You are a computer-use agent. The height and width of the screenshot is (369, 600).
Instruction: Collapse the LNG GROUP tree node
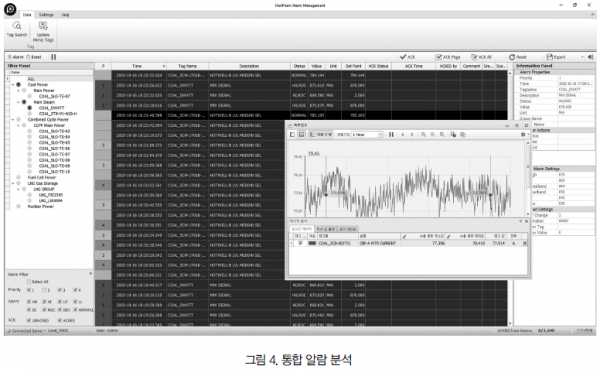[x=18, y=189]
